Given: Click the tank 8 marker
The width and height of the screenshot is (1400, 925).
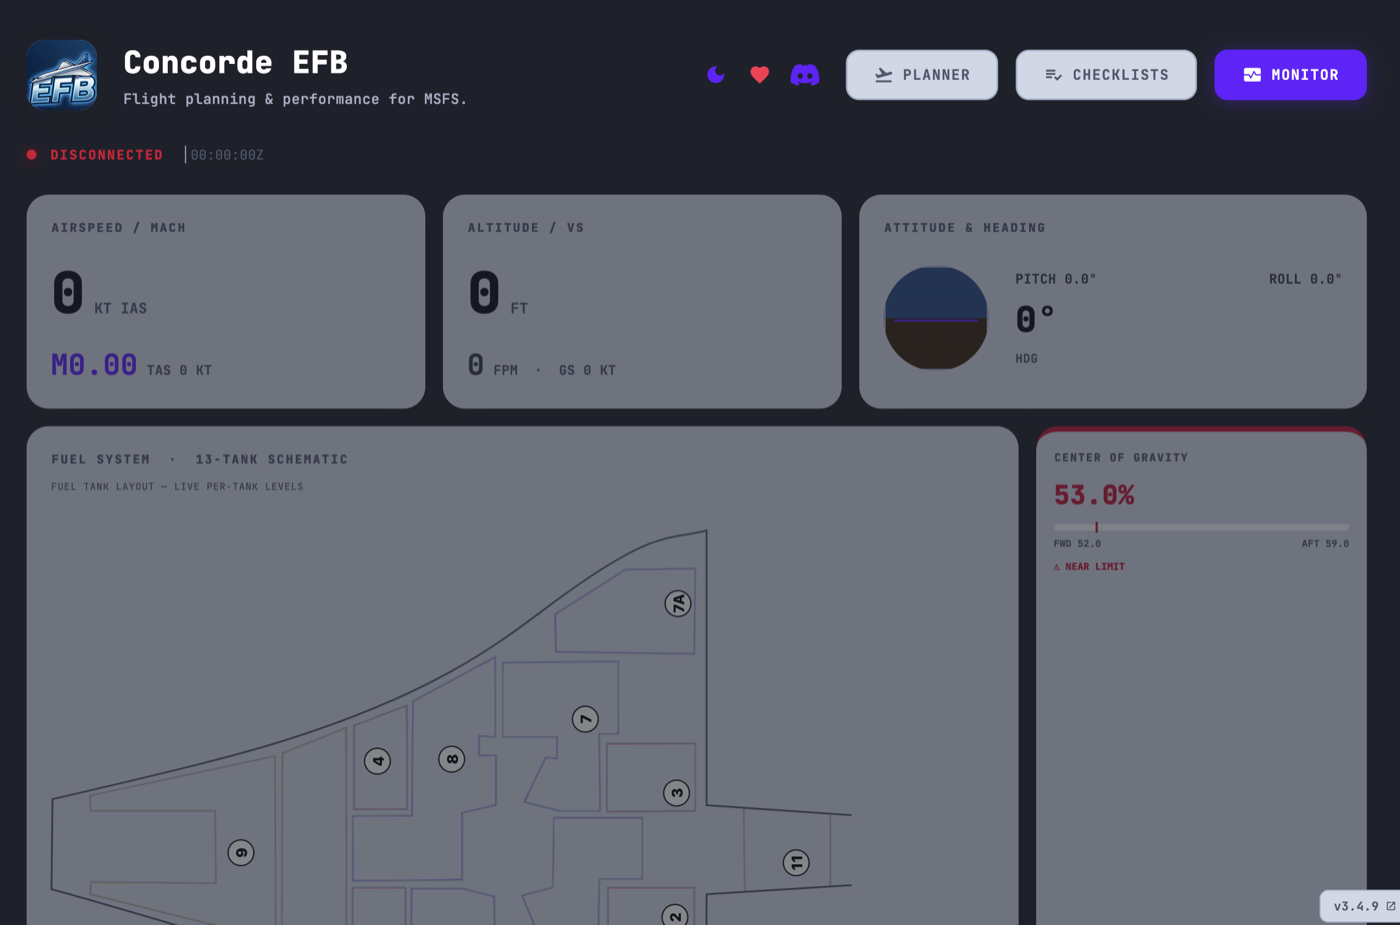Looking at the screenshot, I should point(452,759).
